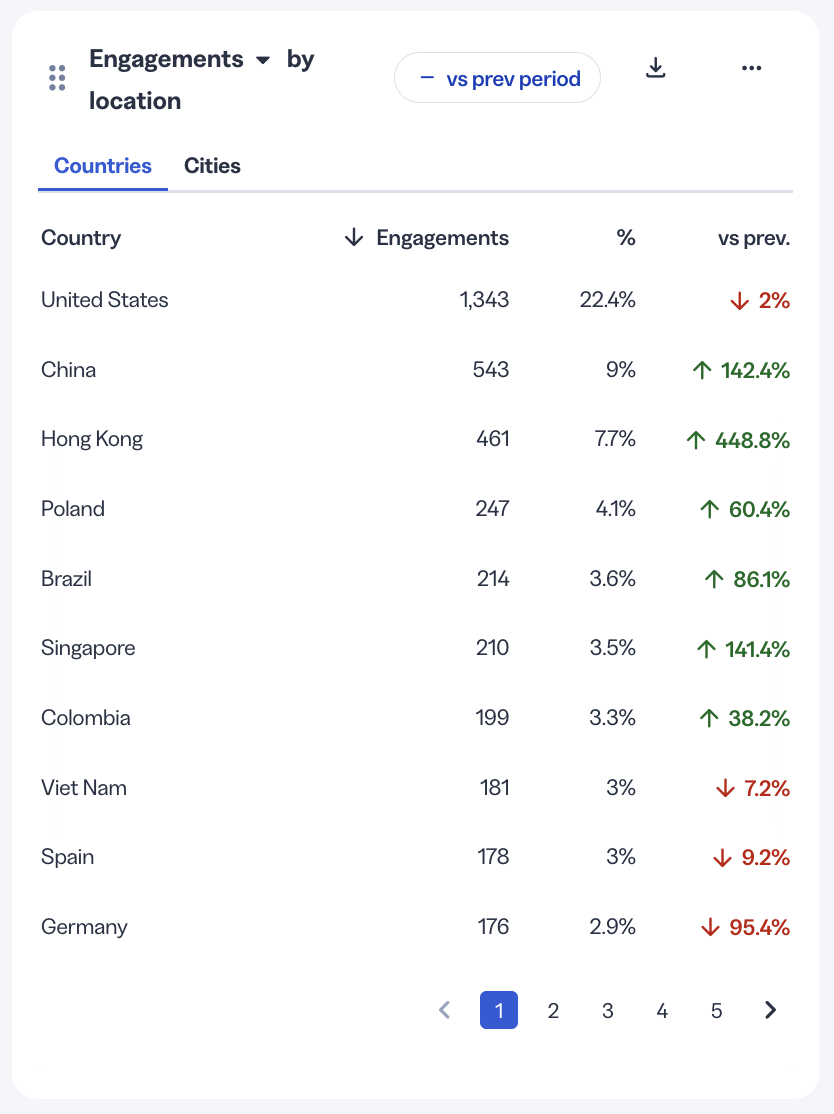Switch to the Cities tab
This screenshot has height=1114, width=834.
coord(212,166)
